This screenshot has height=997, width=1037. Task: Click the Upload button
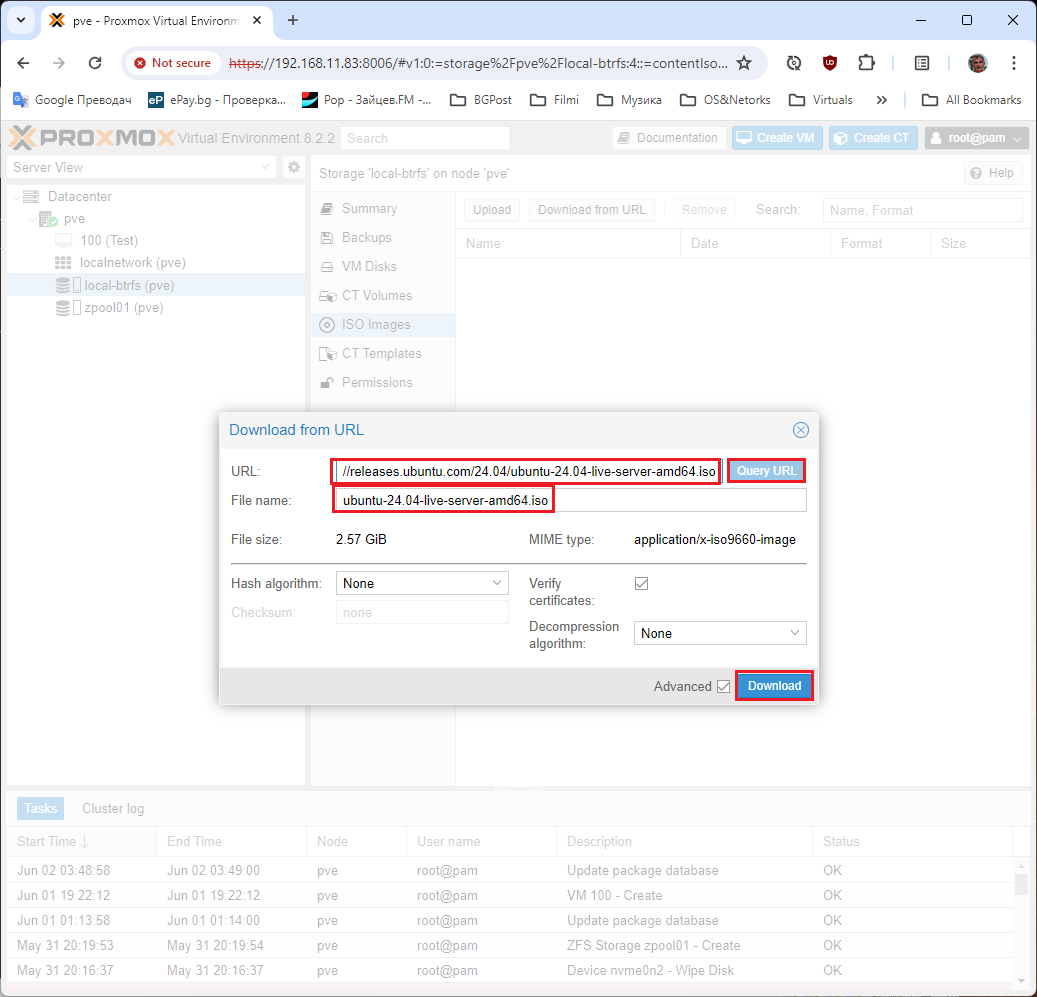[x=491, y=210]
